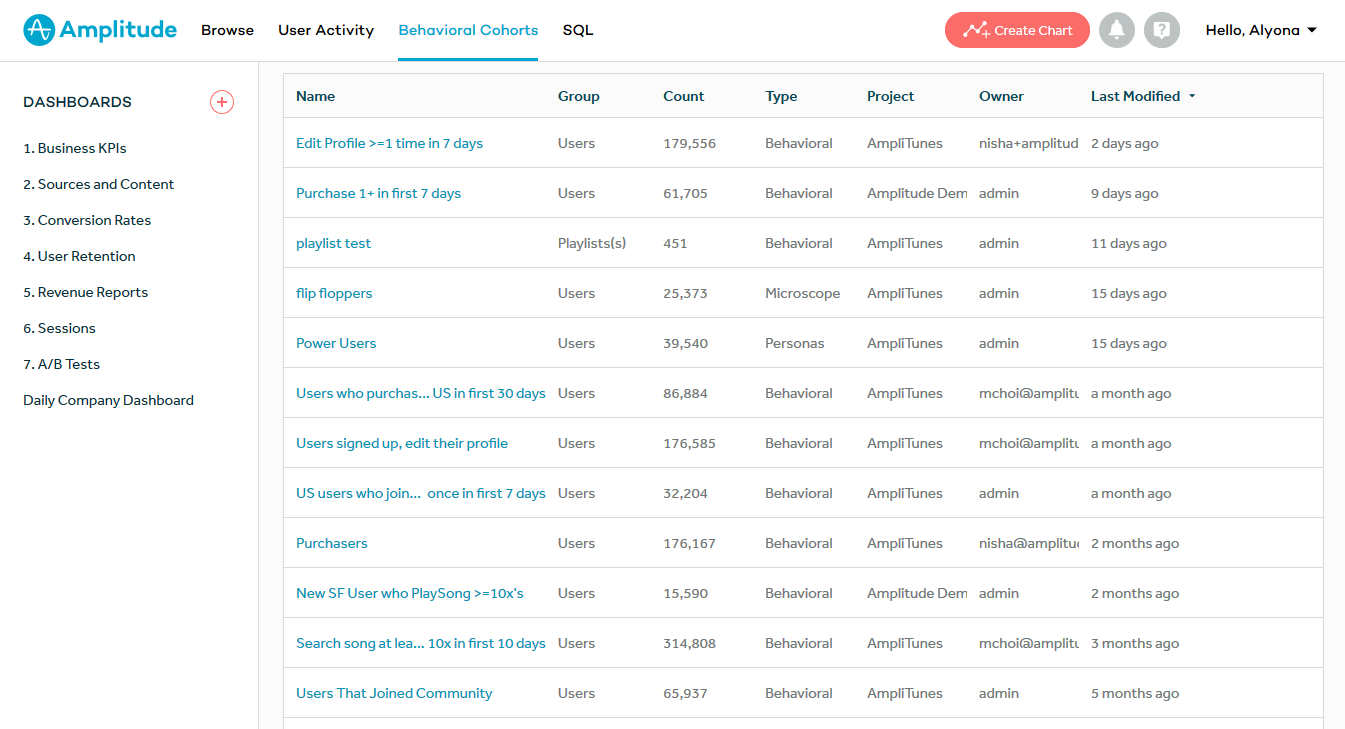Open the notifications bell
This screenshot has height=729, width=1345.
click(1117, 30)
